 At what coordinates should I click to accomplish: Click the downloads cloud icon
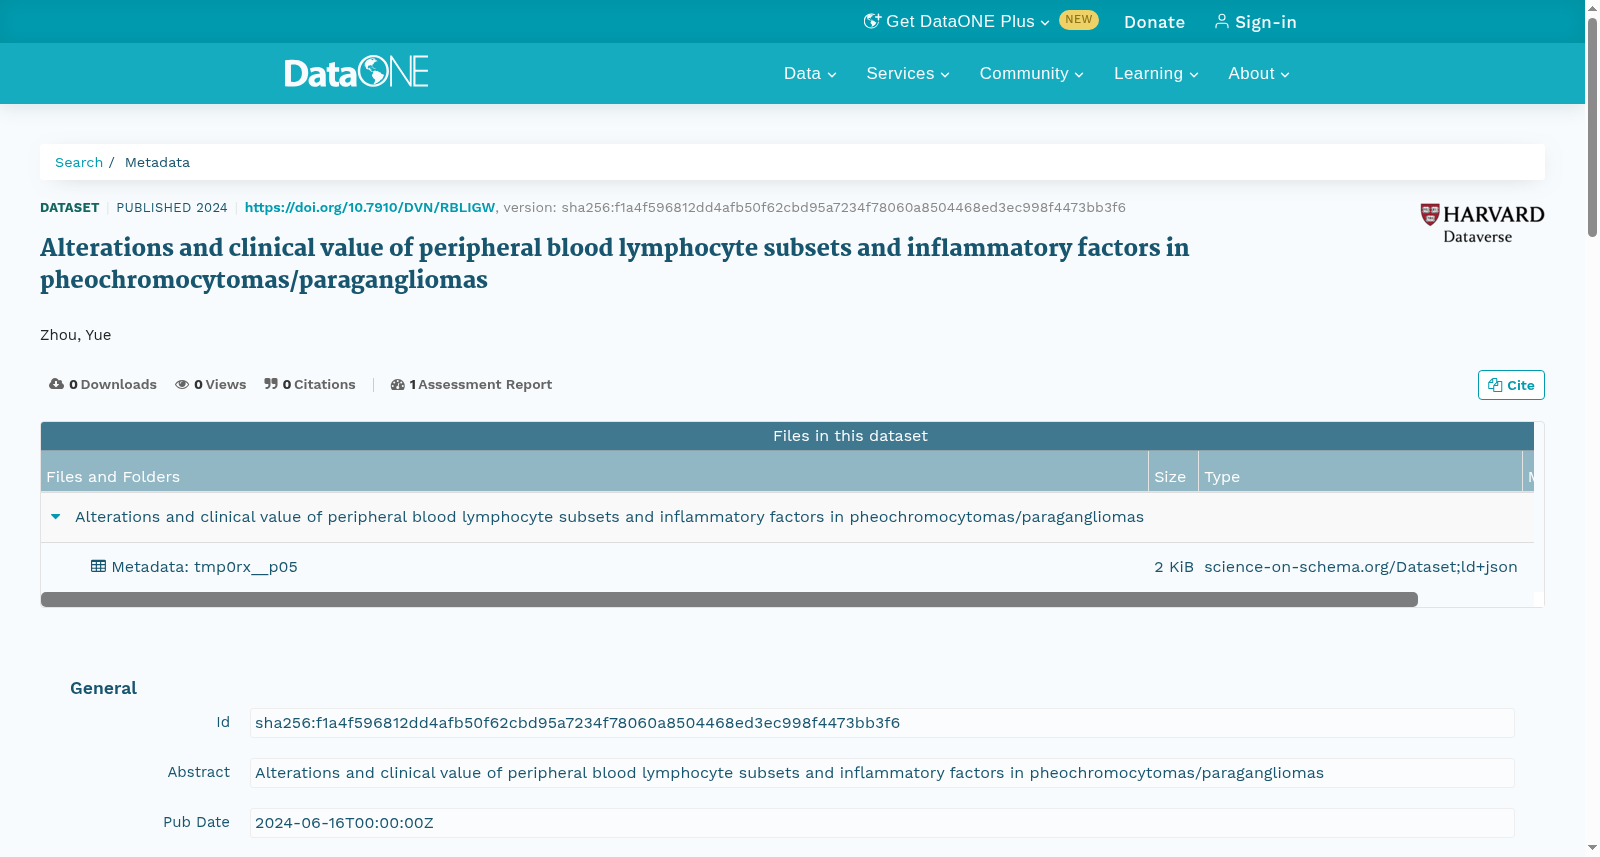(x=56, y=384)
